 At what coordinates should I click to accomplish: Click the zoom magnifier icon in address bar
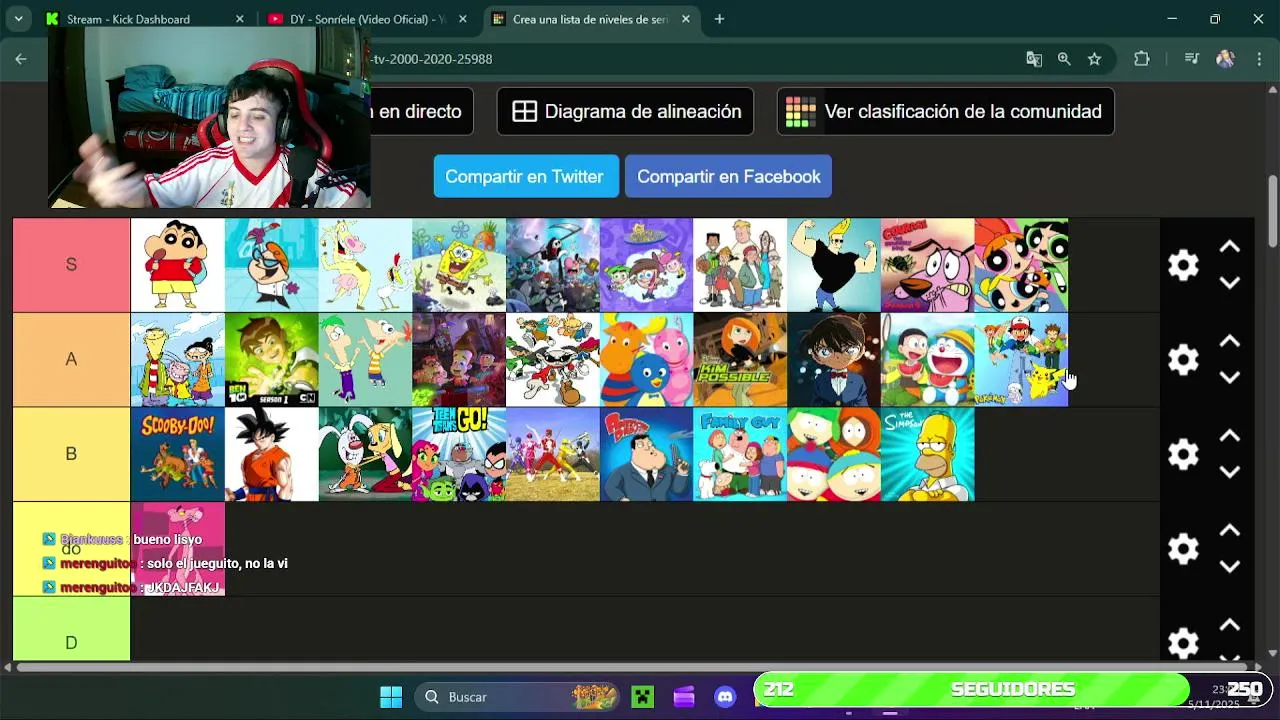tap(1064, 59)
